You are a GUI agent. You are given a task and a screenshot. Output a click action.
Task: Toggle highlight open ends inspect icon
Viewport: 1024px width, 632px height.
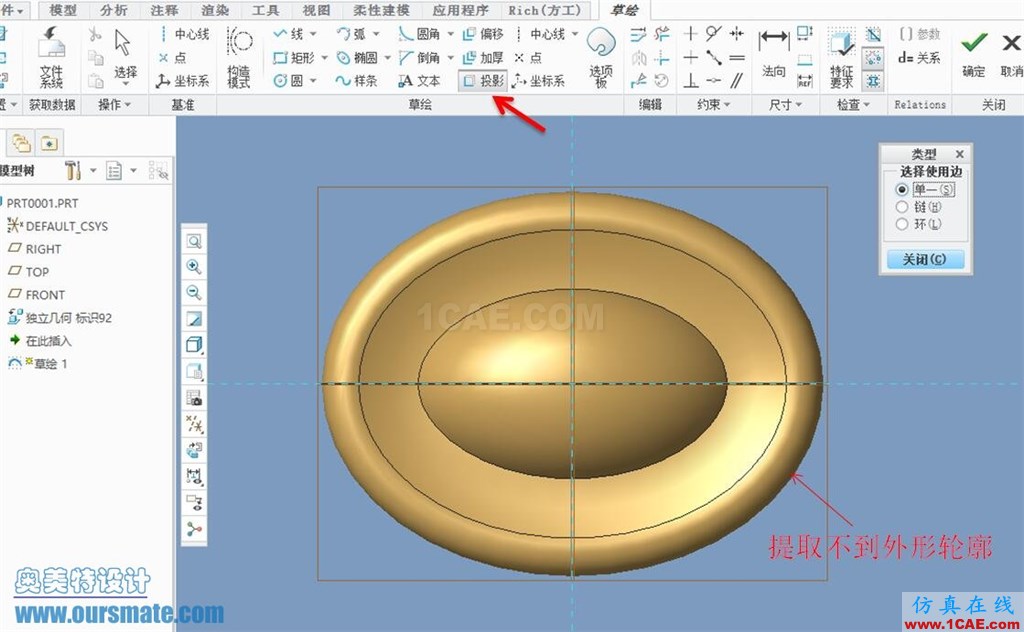[873, 58]
